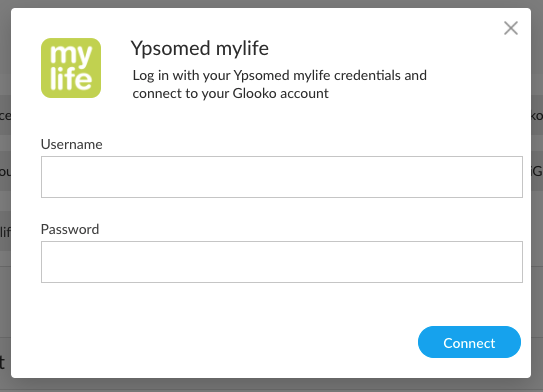
Task: Click the 'Log in with your Ypsomed' line
Action: point(280,76)
